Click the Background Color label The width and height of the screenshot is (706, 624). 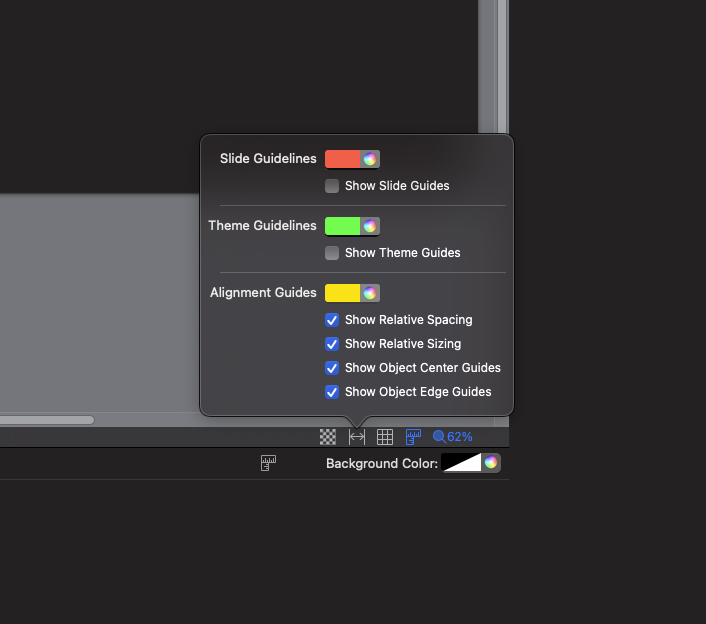coord(382,463)
